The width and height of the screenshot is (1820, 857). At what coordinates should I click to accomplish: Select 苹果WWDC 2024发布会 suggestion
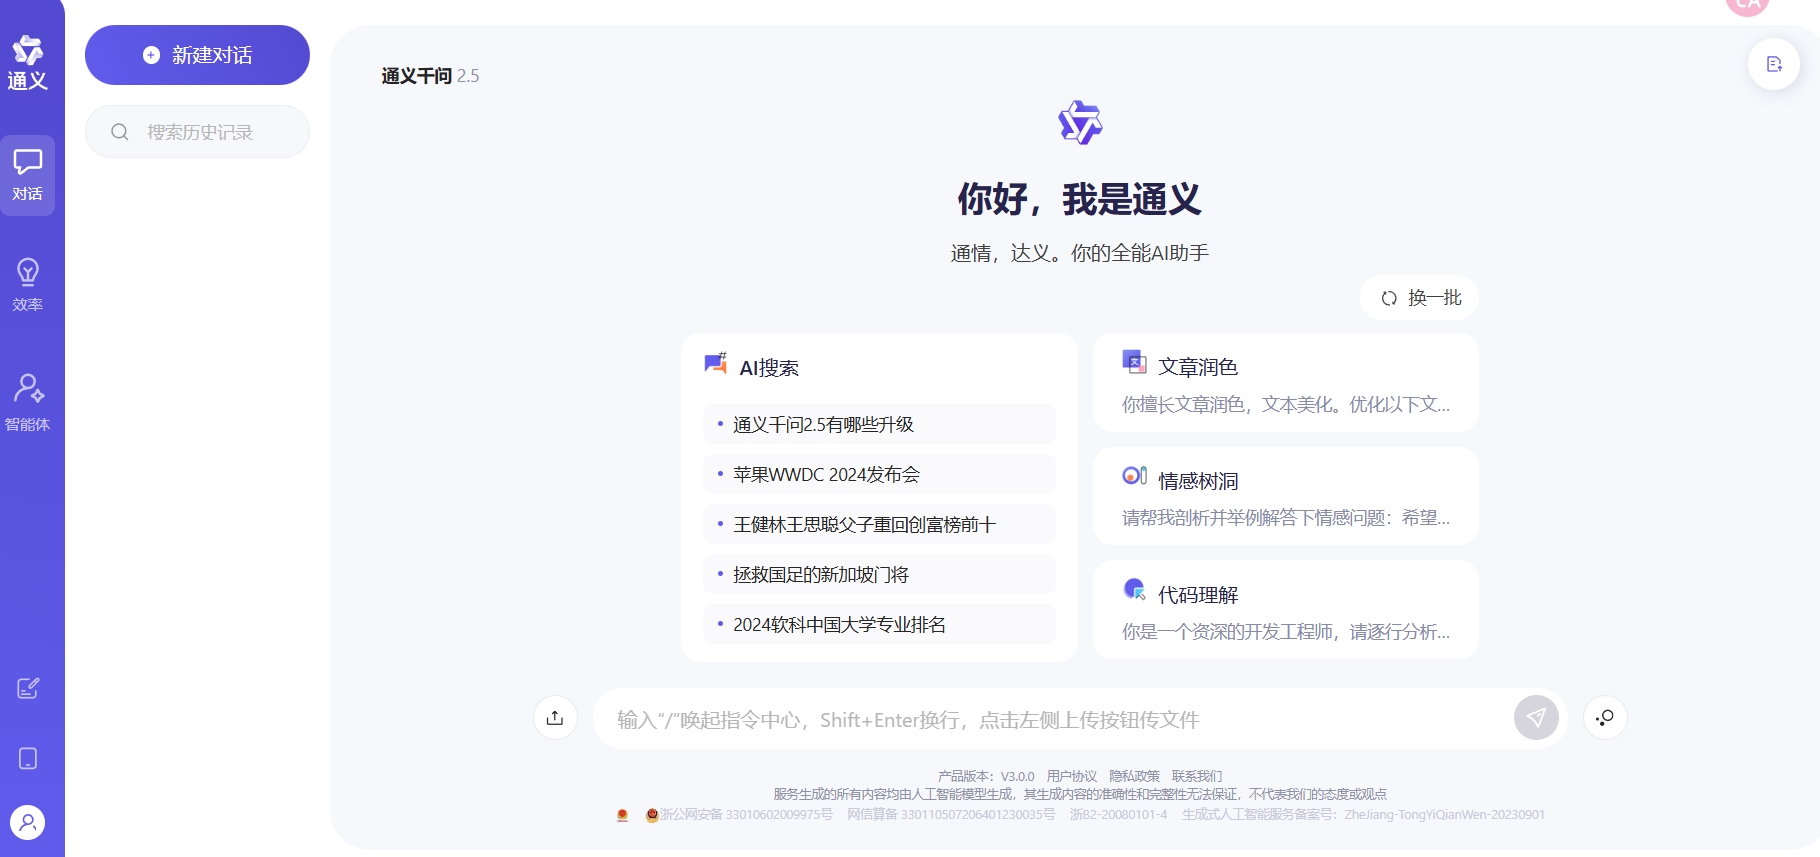pos(879,474)
